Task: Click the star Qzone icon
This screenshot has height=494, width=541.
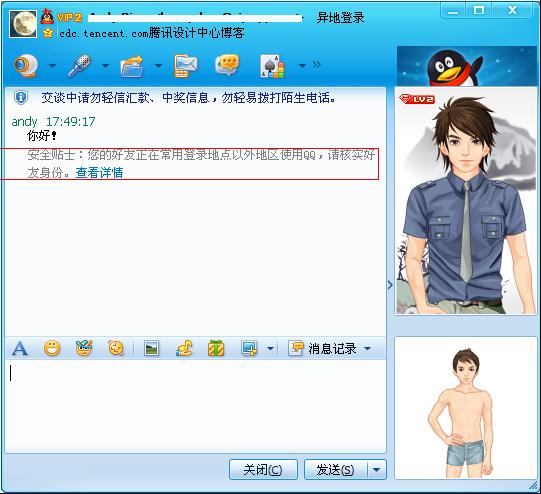Action: 48,33
